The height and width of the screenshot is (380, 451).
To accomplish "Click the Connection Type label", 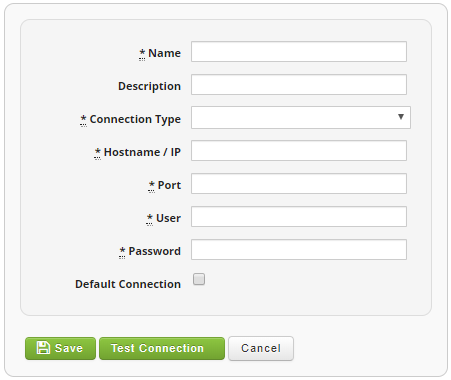I will 135,119.
